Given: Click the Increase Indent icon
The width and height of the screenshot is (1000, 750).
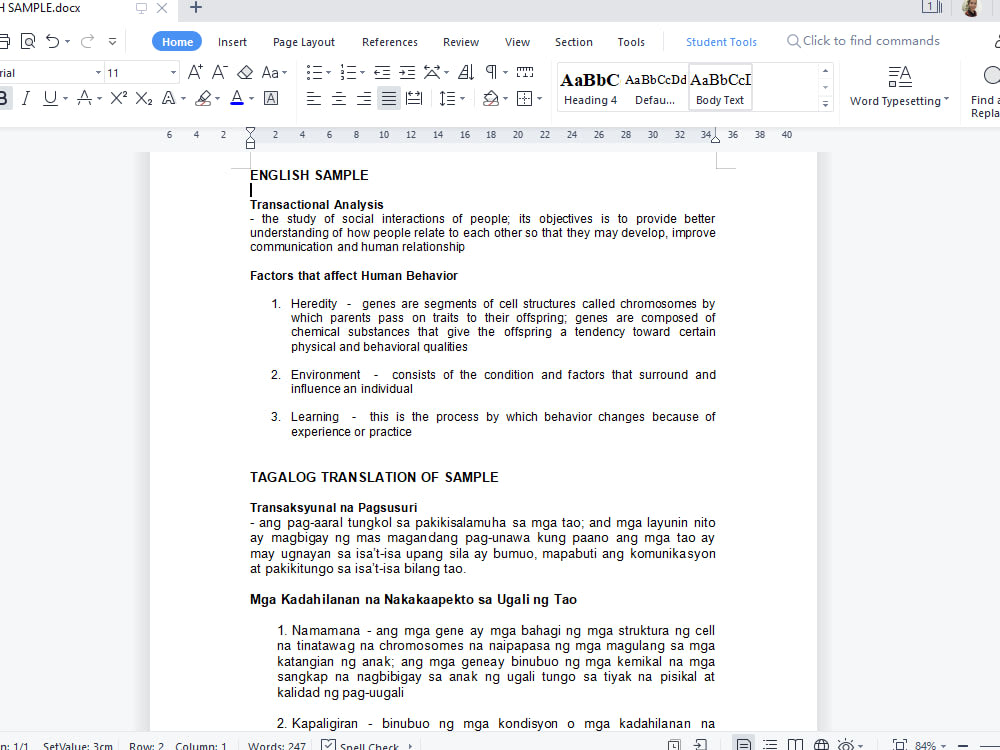Looking at the screenshot, I should click(407, 72).
